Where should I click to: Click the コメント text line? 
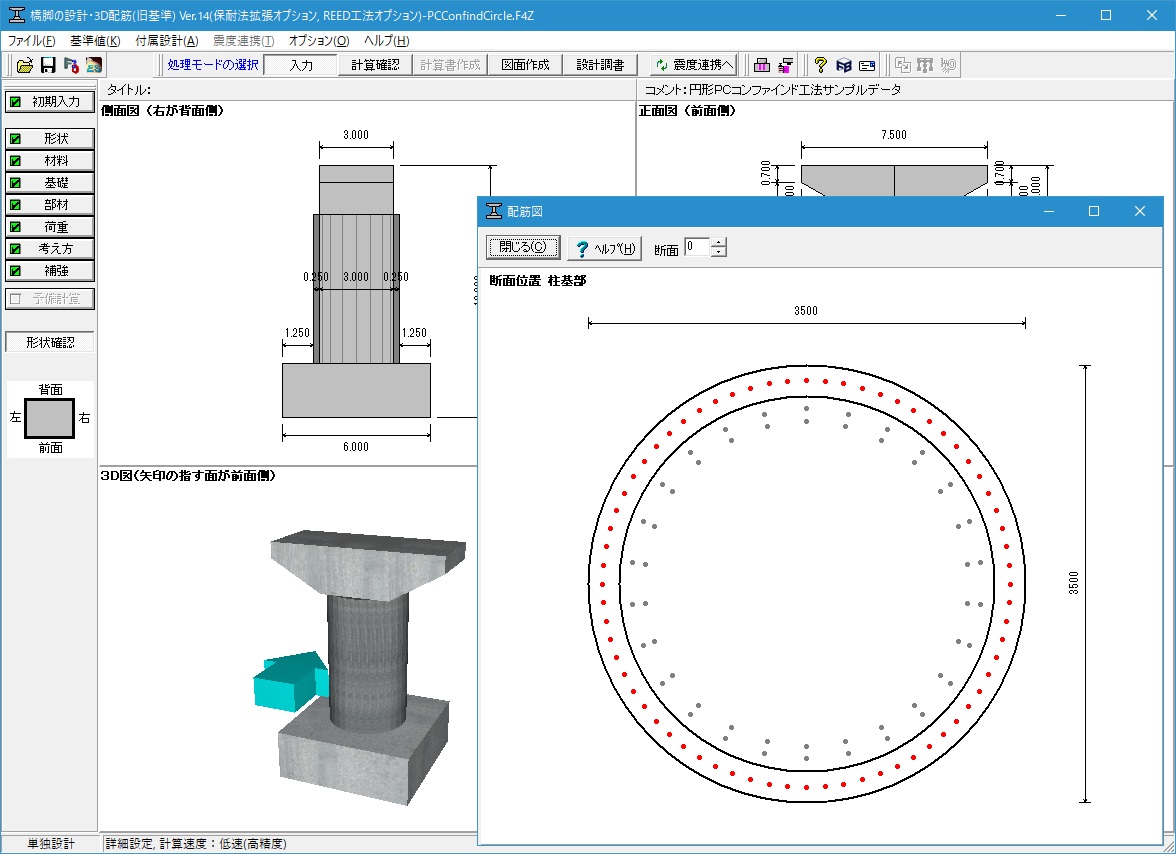(772, 89)
